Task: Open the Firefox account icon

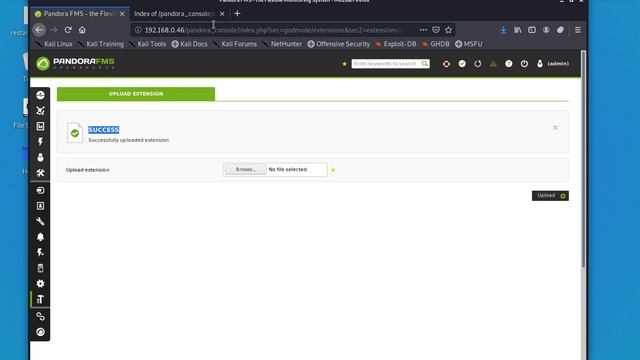Action: point(546,30)
